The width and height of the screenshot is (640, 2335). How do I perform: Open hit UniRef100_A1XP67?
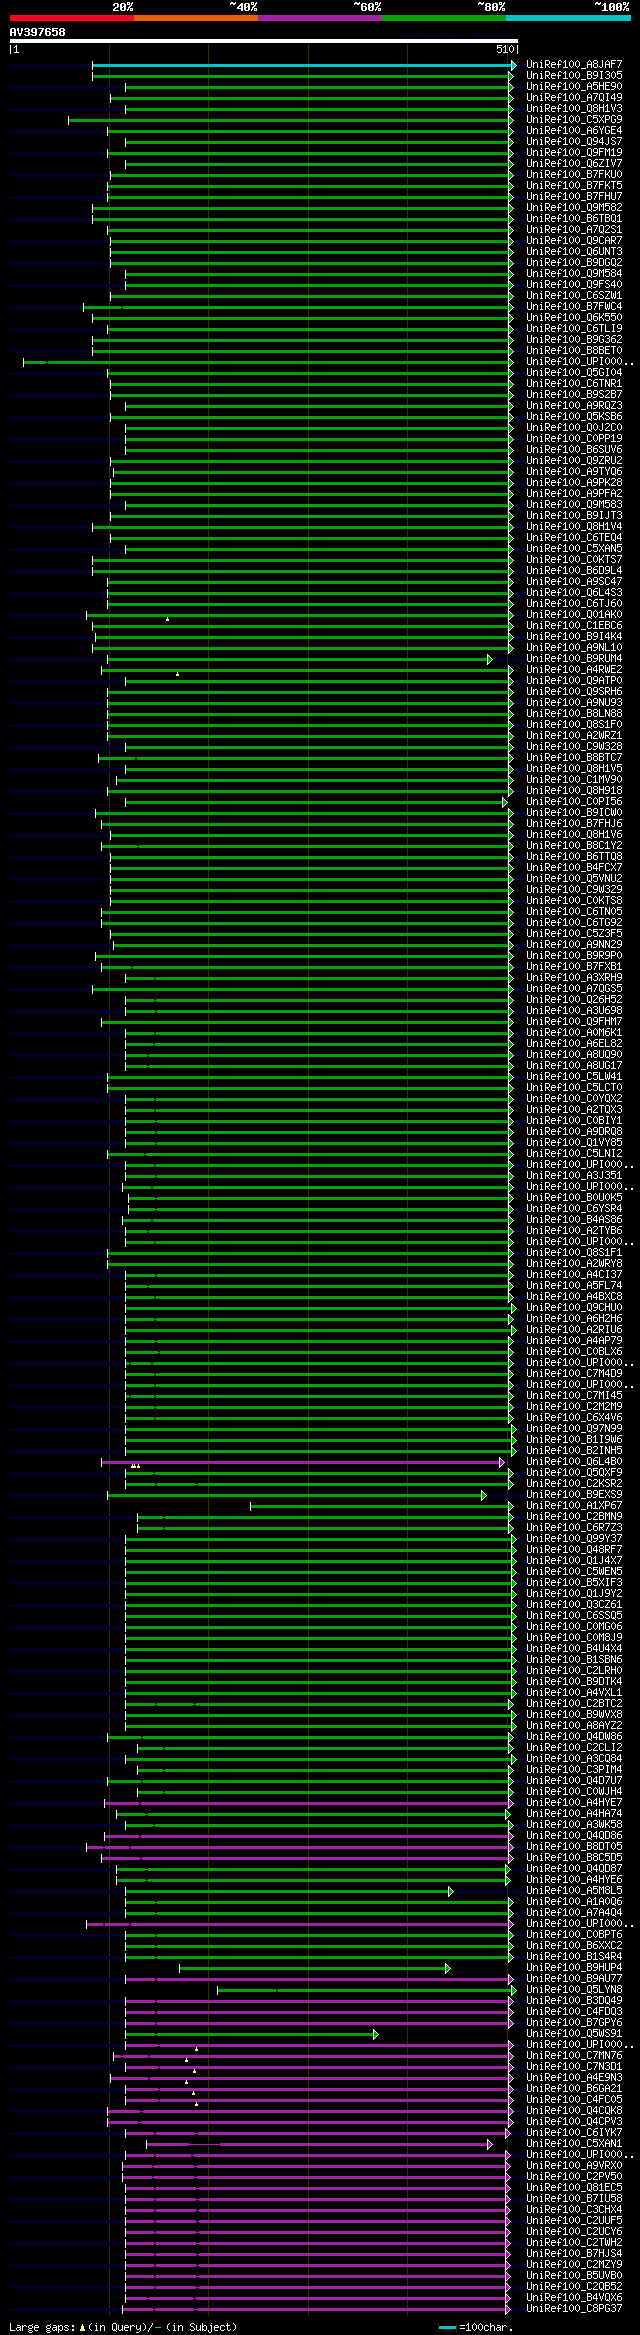pyautogui.click(x=574, y=1506)
